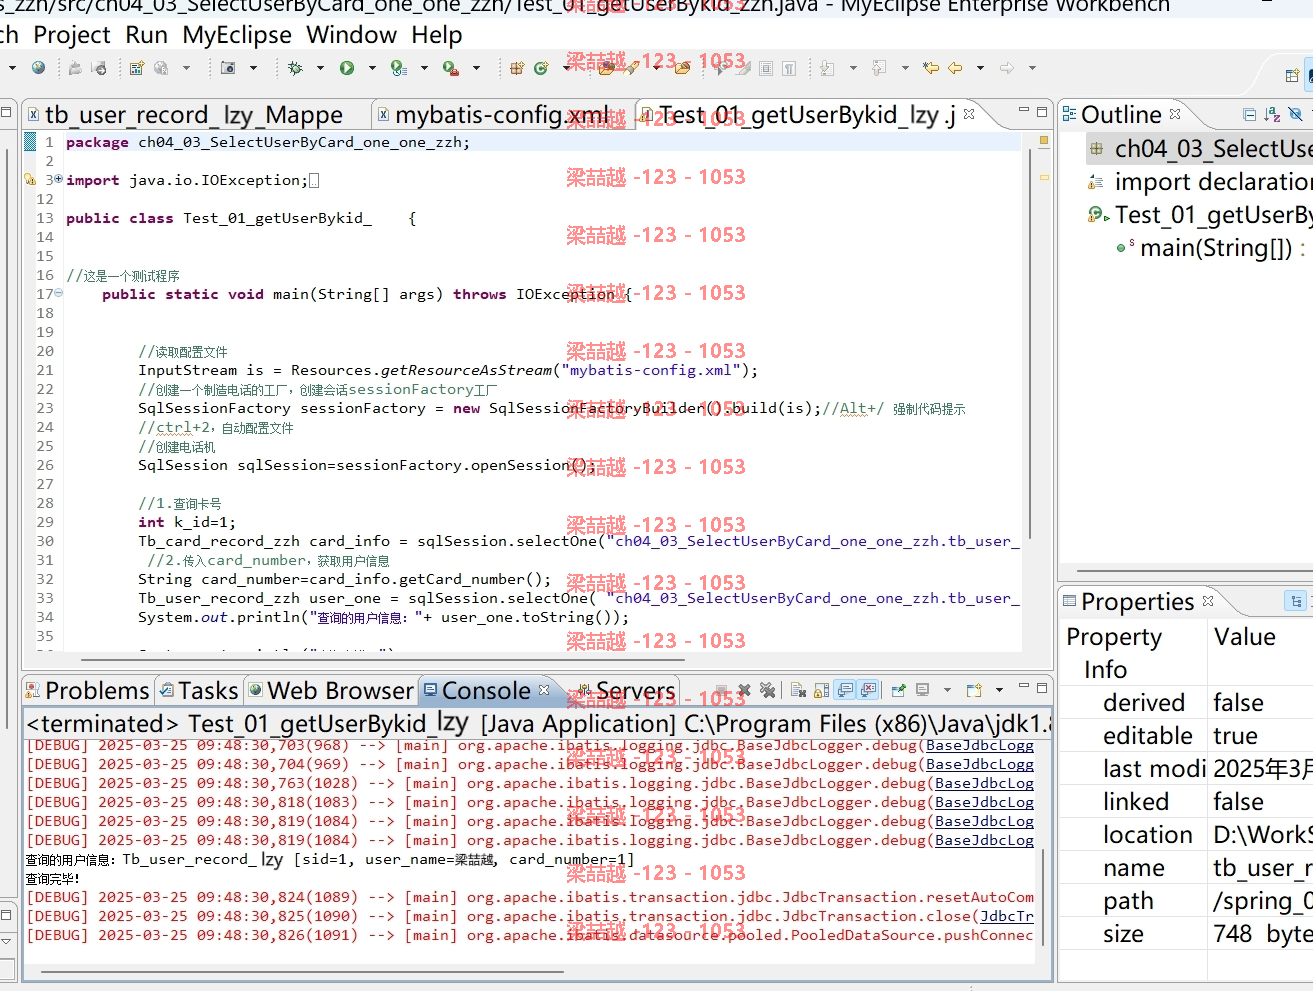Select main(String[]) method in Outline

tap(1215, 248)
